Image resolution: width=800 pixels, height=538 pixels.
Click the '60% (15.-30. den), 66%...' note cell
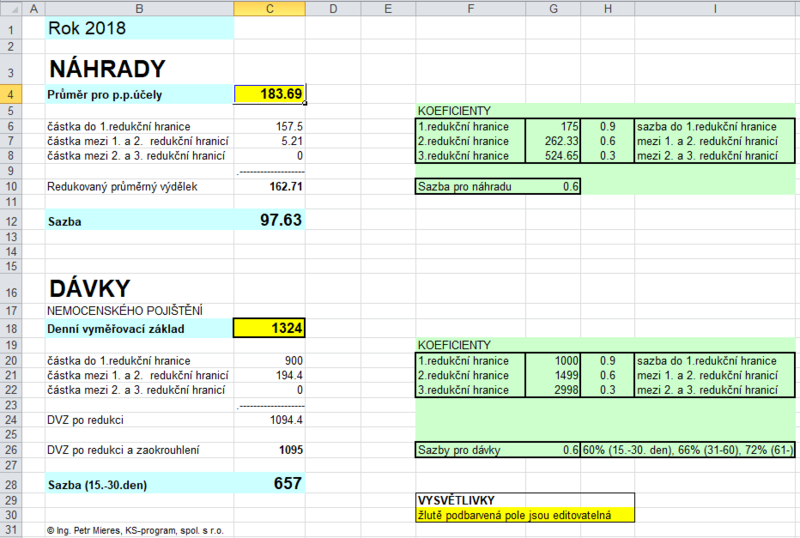[x=688, y=450]
